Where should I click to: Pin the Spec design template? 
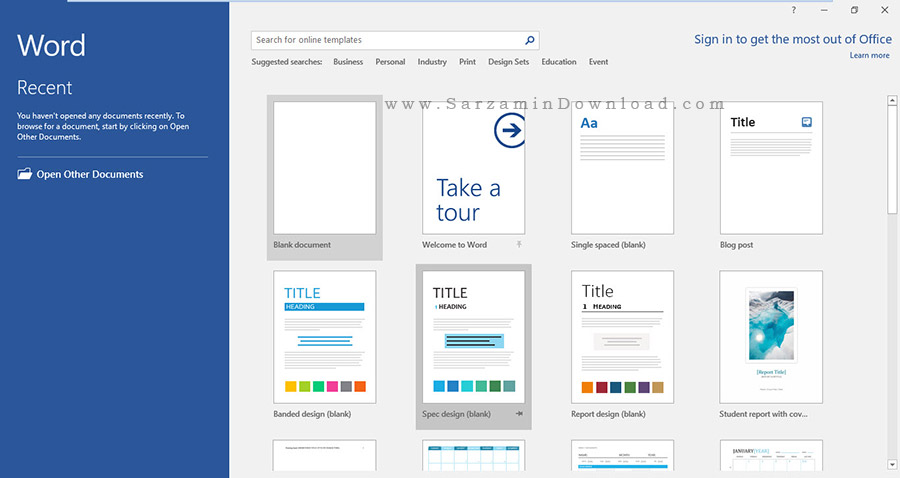pyautogui.click(x=519, y=414)
